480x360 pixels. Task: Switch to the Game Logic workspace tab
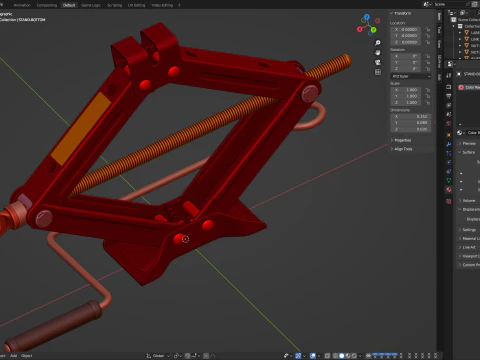[91, 5]
